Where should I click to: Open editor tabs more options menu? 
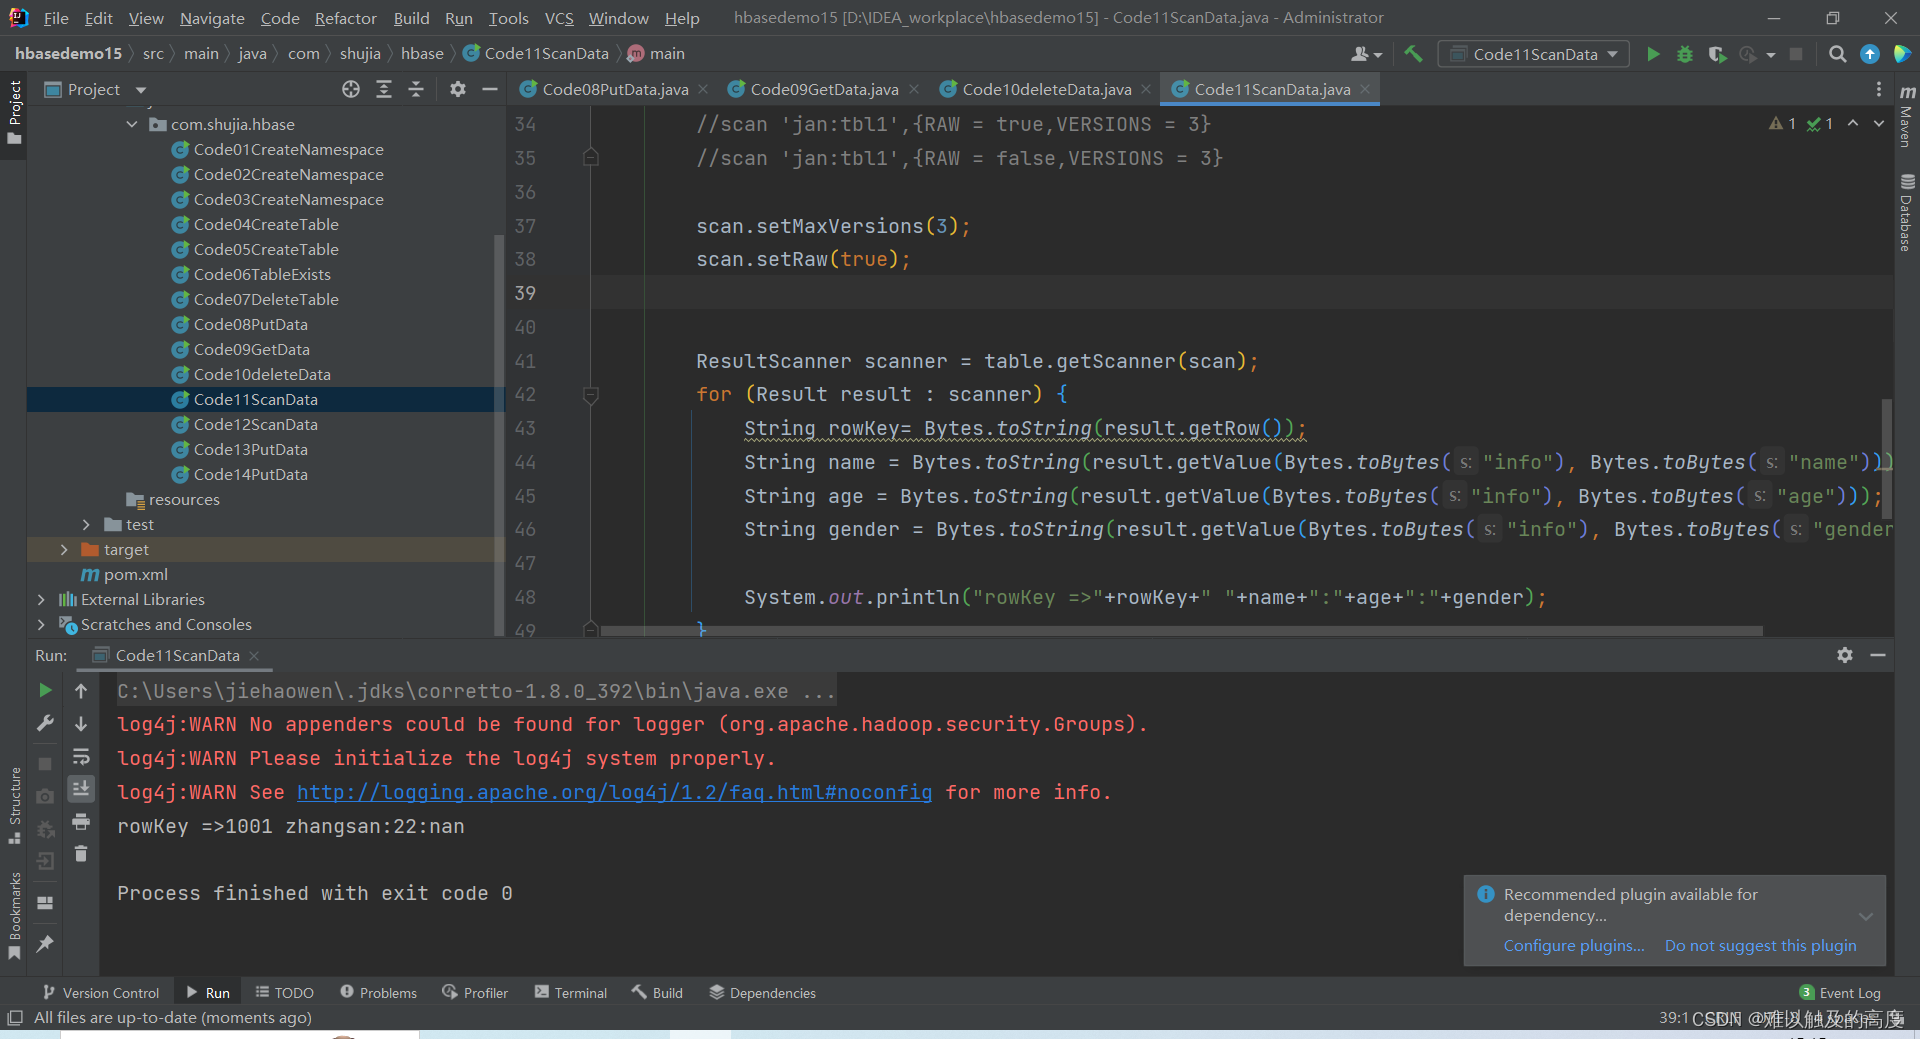pyautogui.click(x=1879, y=90)
